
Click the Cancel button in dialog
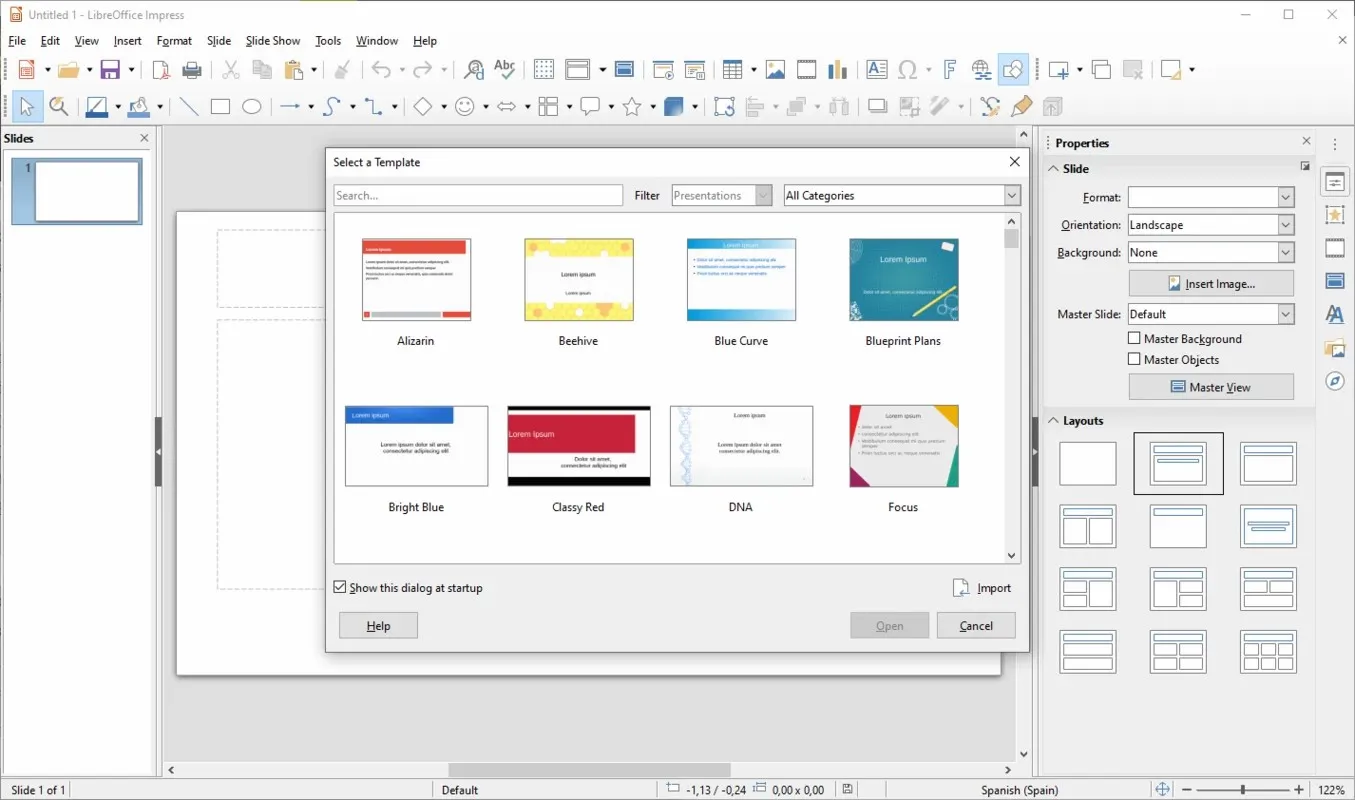[976, 626]
